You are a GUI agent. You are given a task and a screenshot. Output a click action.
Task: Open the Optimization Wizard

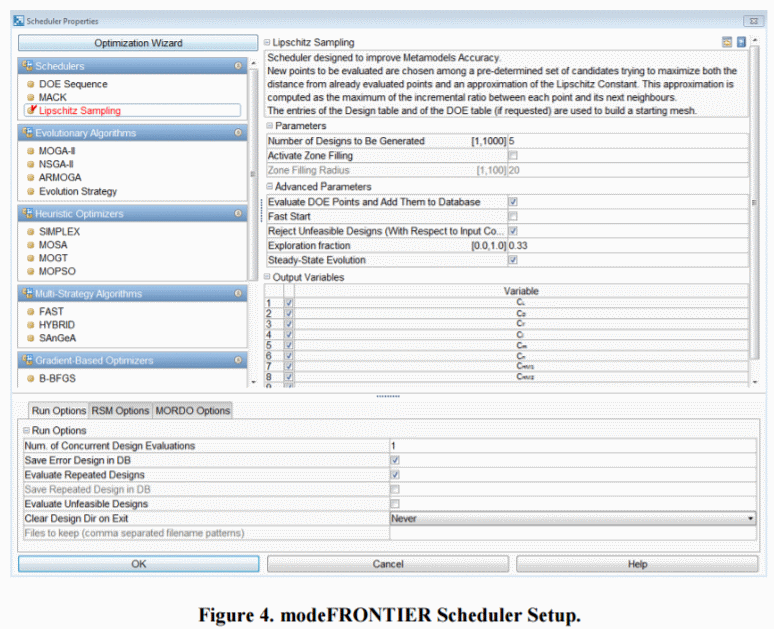click(138, 43)
